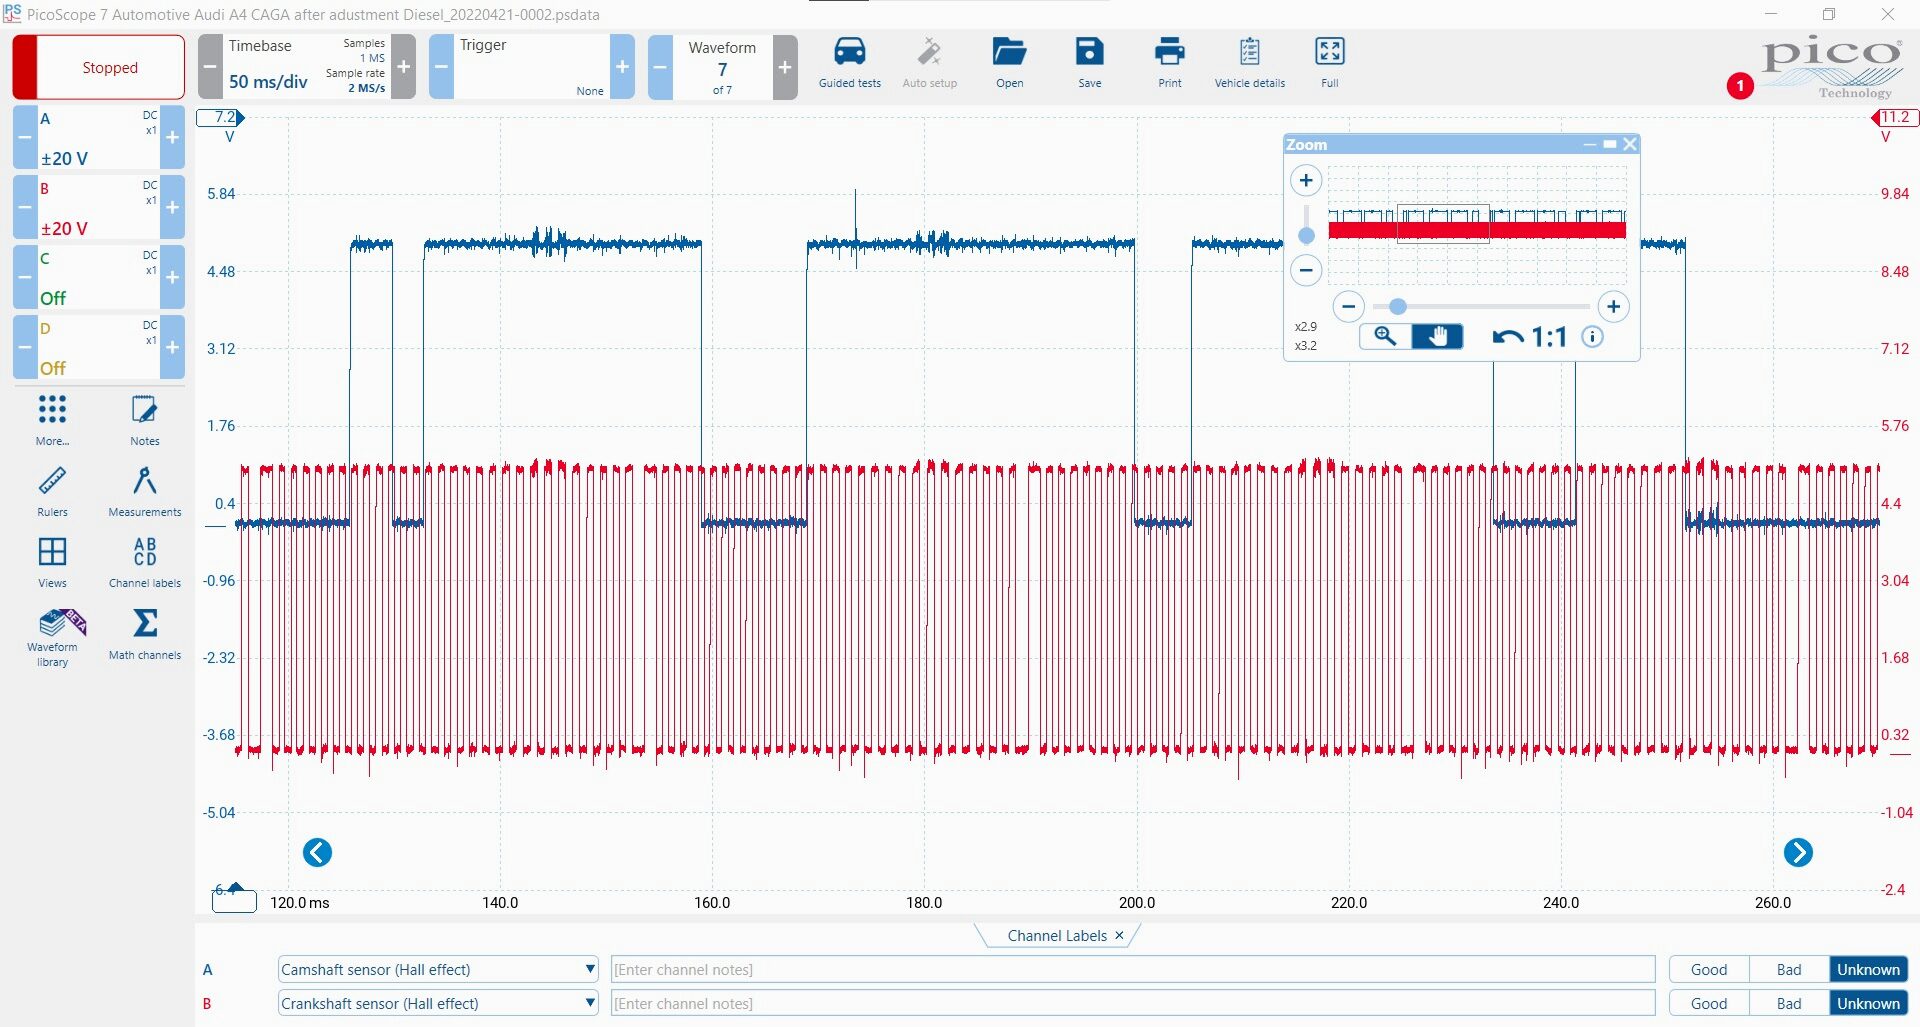Select the hand pan tool in Zoom panel

(1437, 337)
